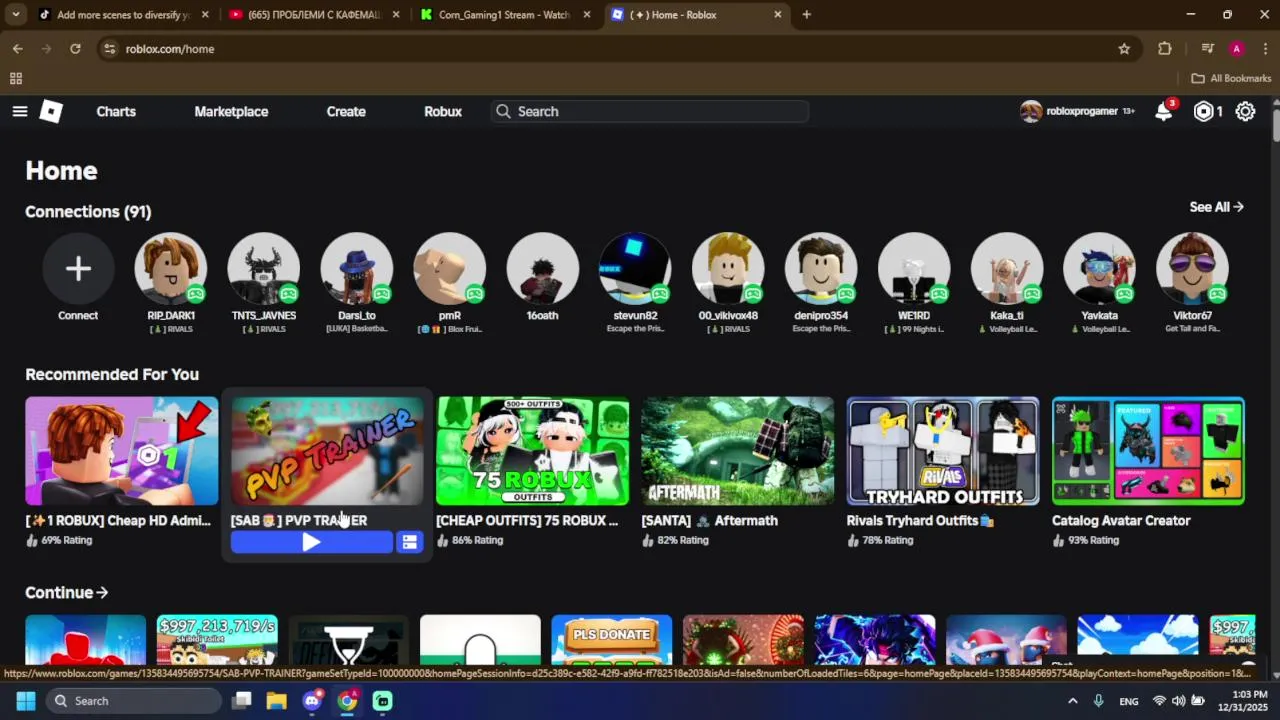Open the tab search dropdown arrow
Viewport: 1280px width, 720px height.
(16, 14)
